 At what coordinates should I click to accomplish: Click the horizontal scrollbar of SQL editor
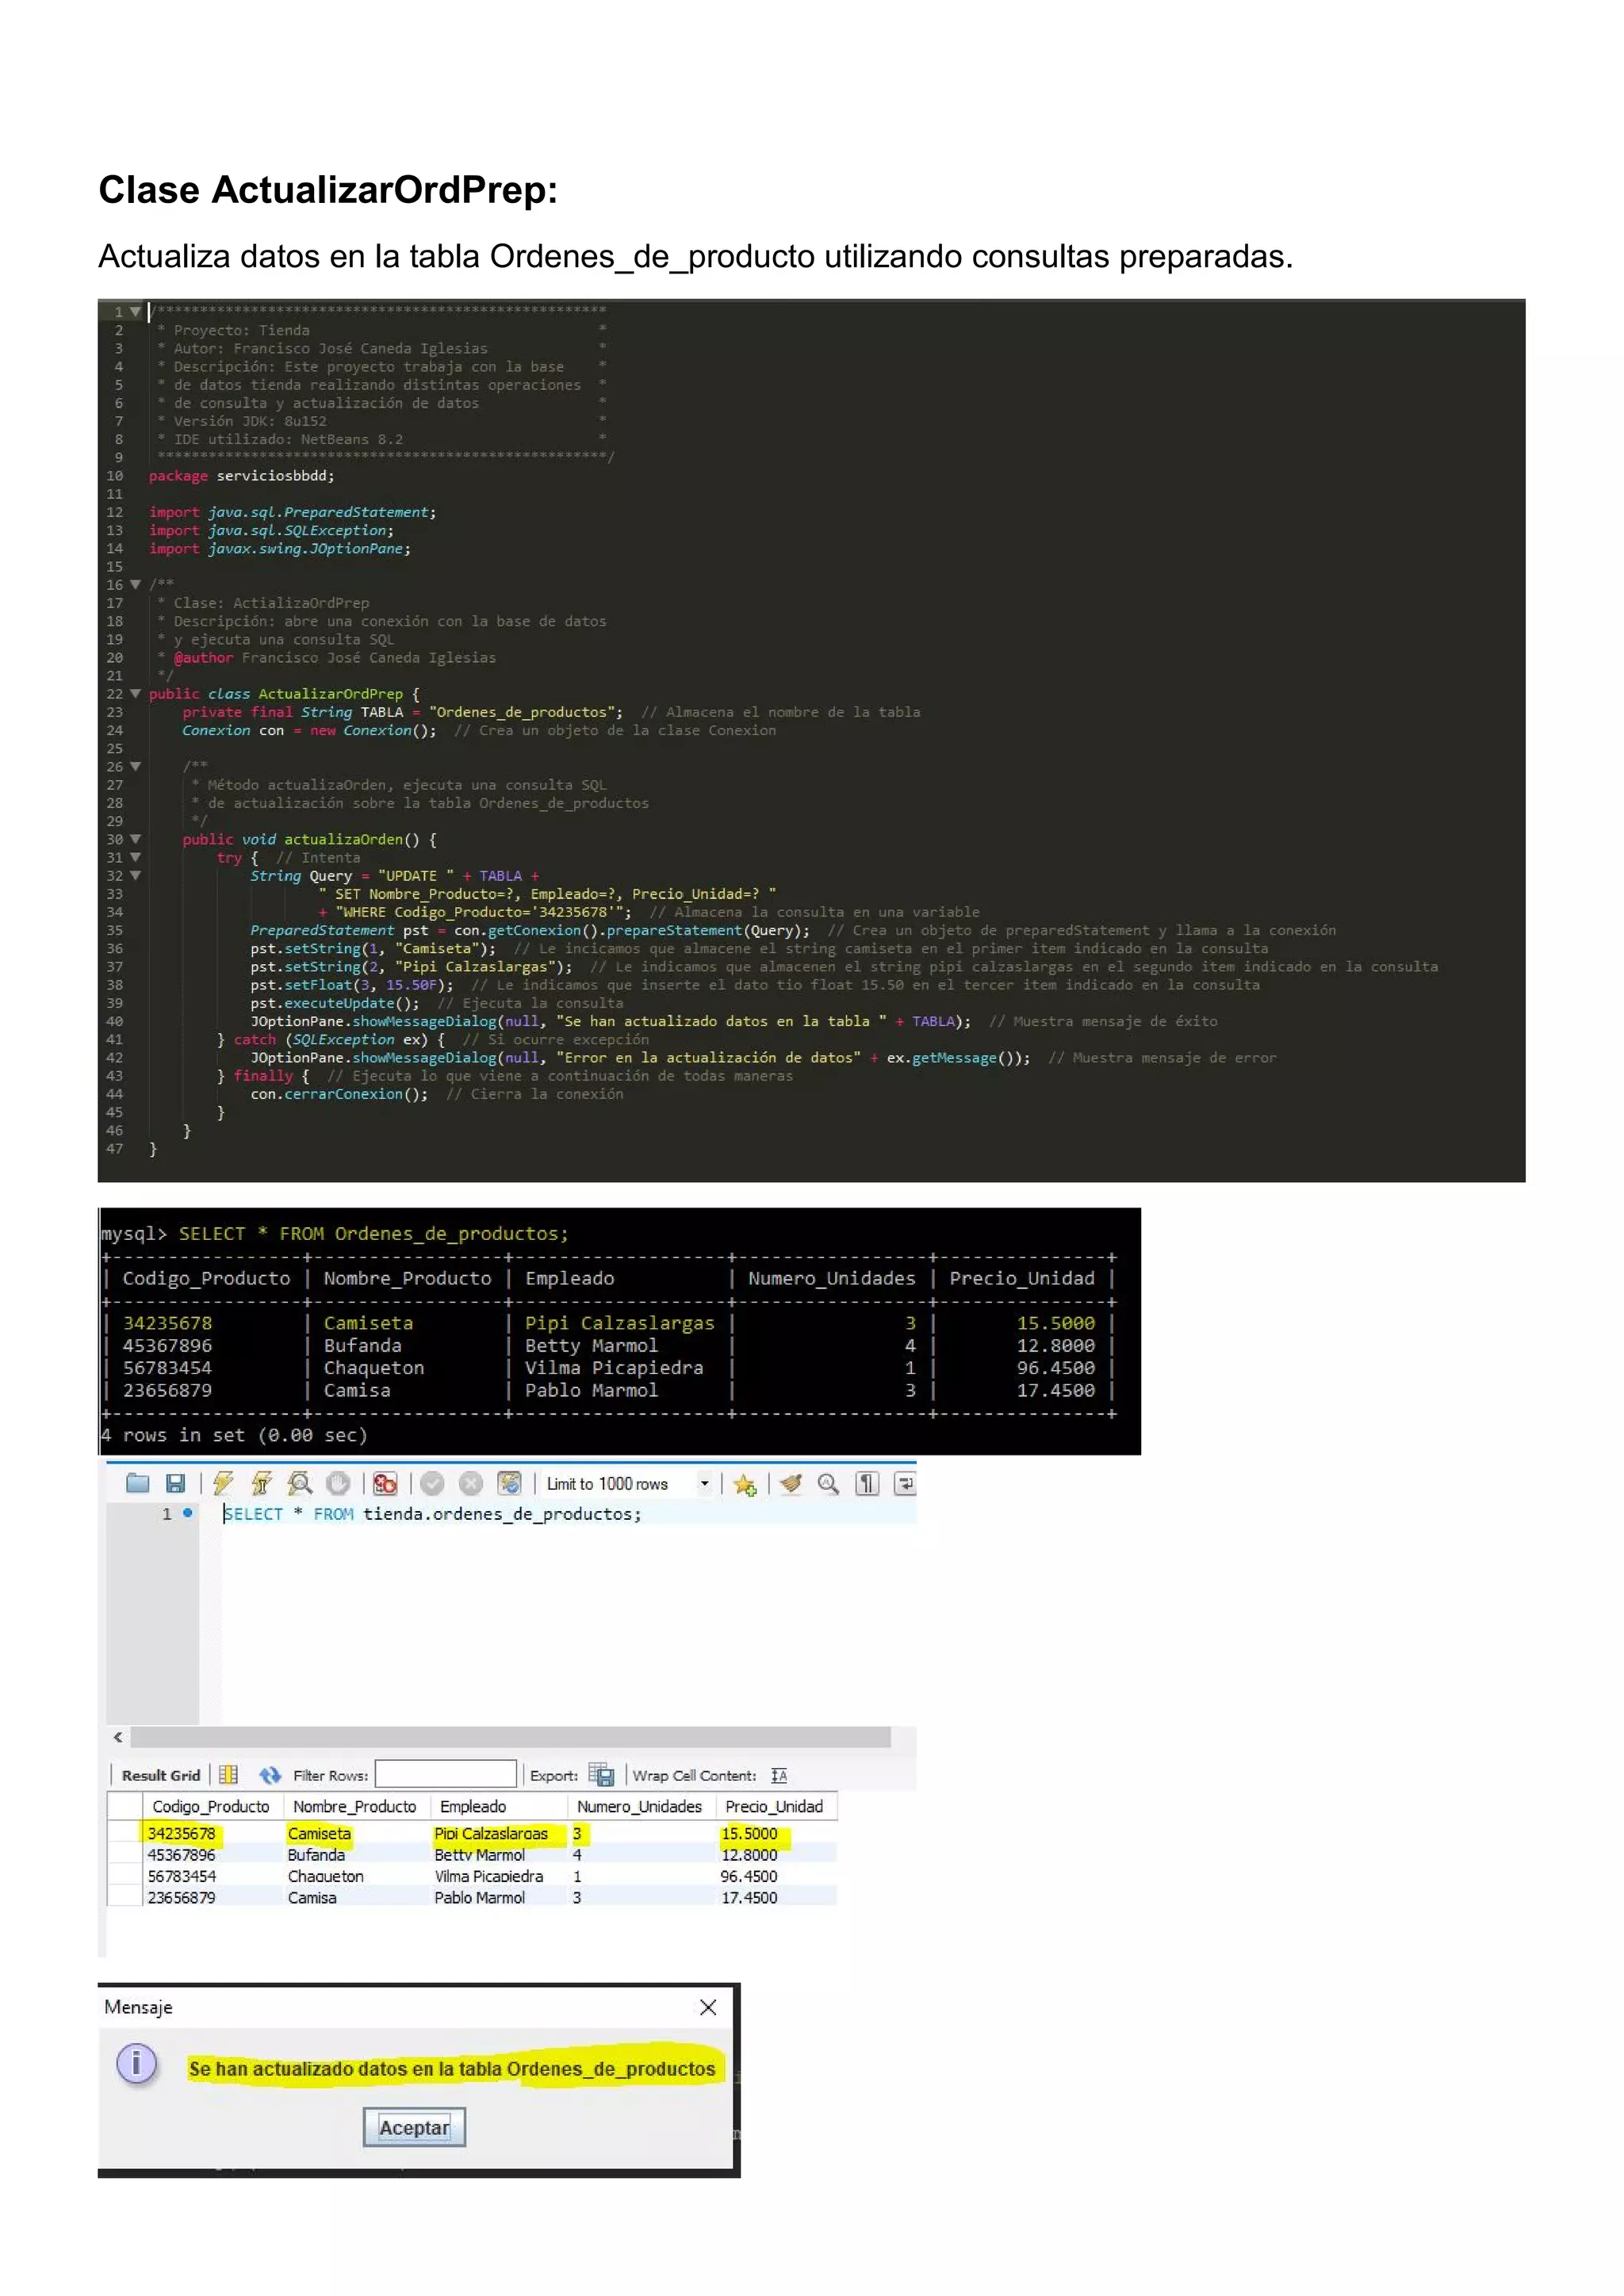pos(510,1737)
